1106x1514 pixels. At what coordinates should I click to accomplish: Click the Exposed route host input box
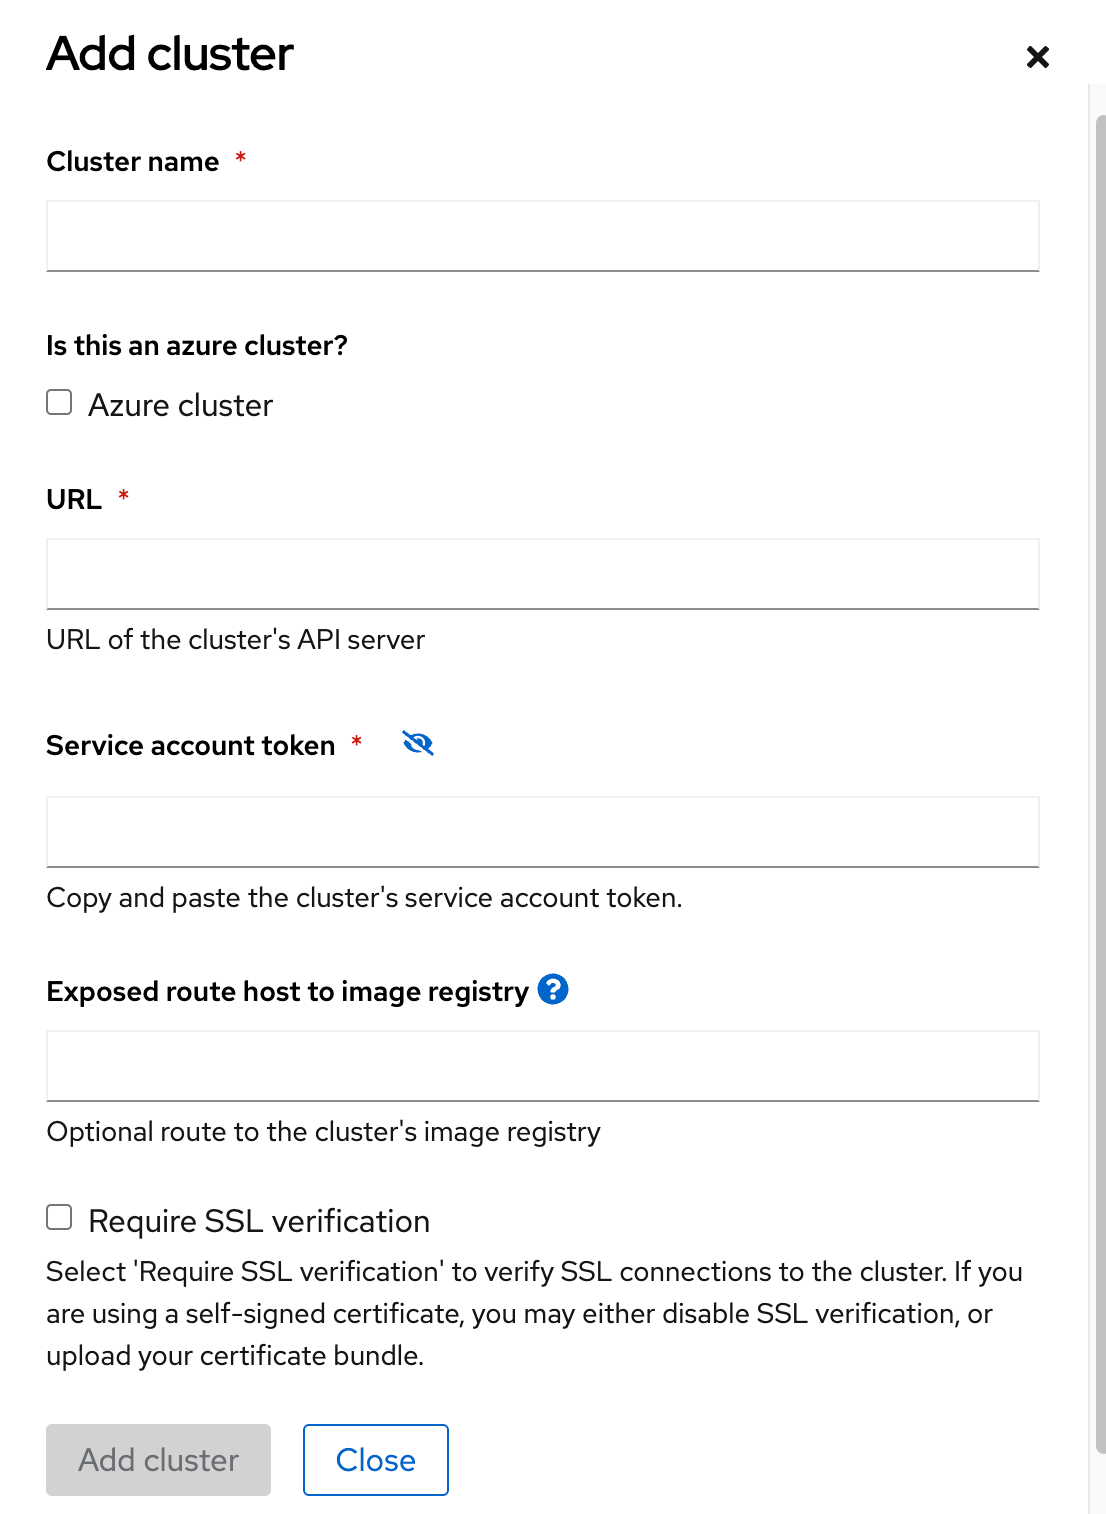tap(542, 1066)
